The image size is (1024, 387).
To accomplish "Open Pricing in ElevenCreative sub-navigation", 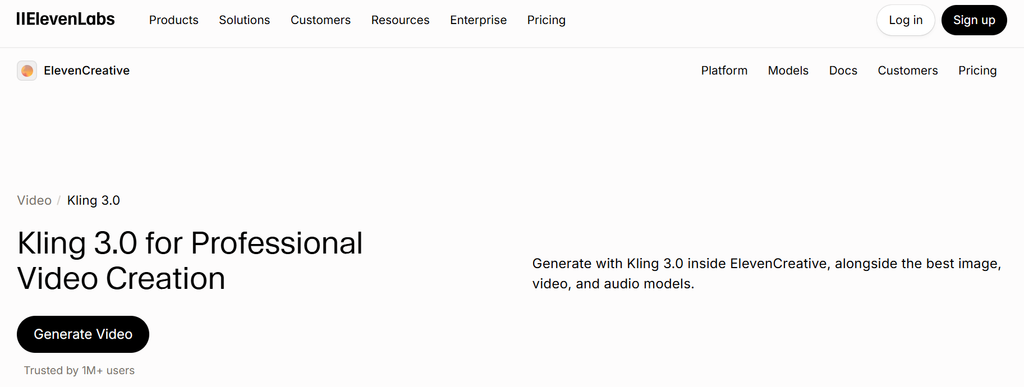I will click(x=978, y=70).
